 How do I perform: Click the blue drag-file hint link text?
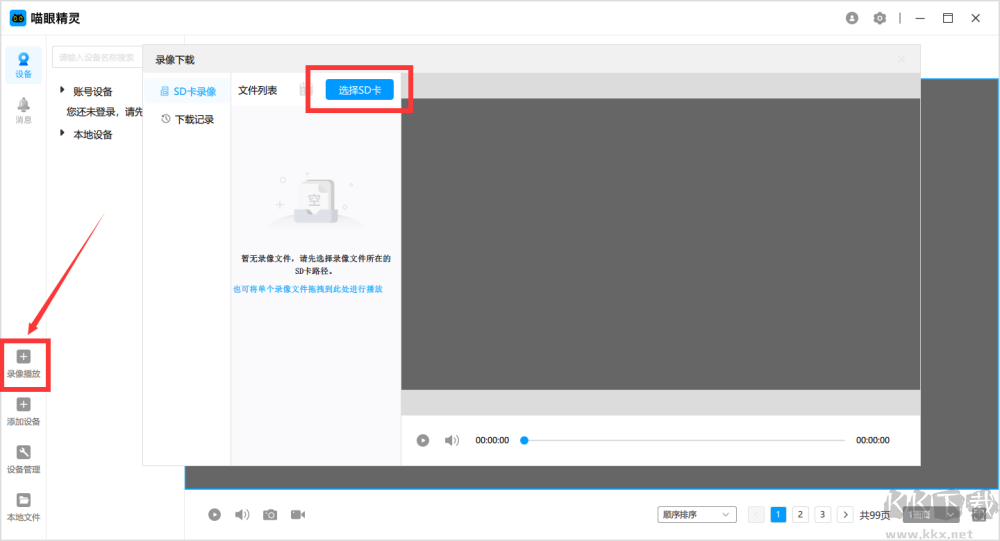308,289
